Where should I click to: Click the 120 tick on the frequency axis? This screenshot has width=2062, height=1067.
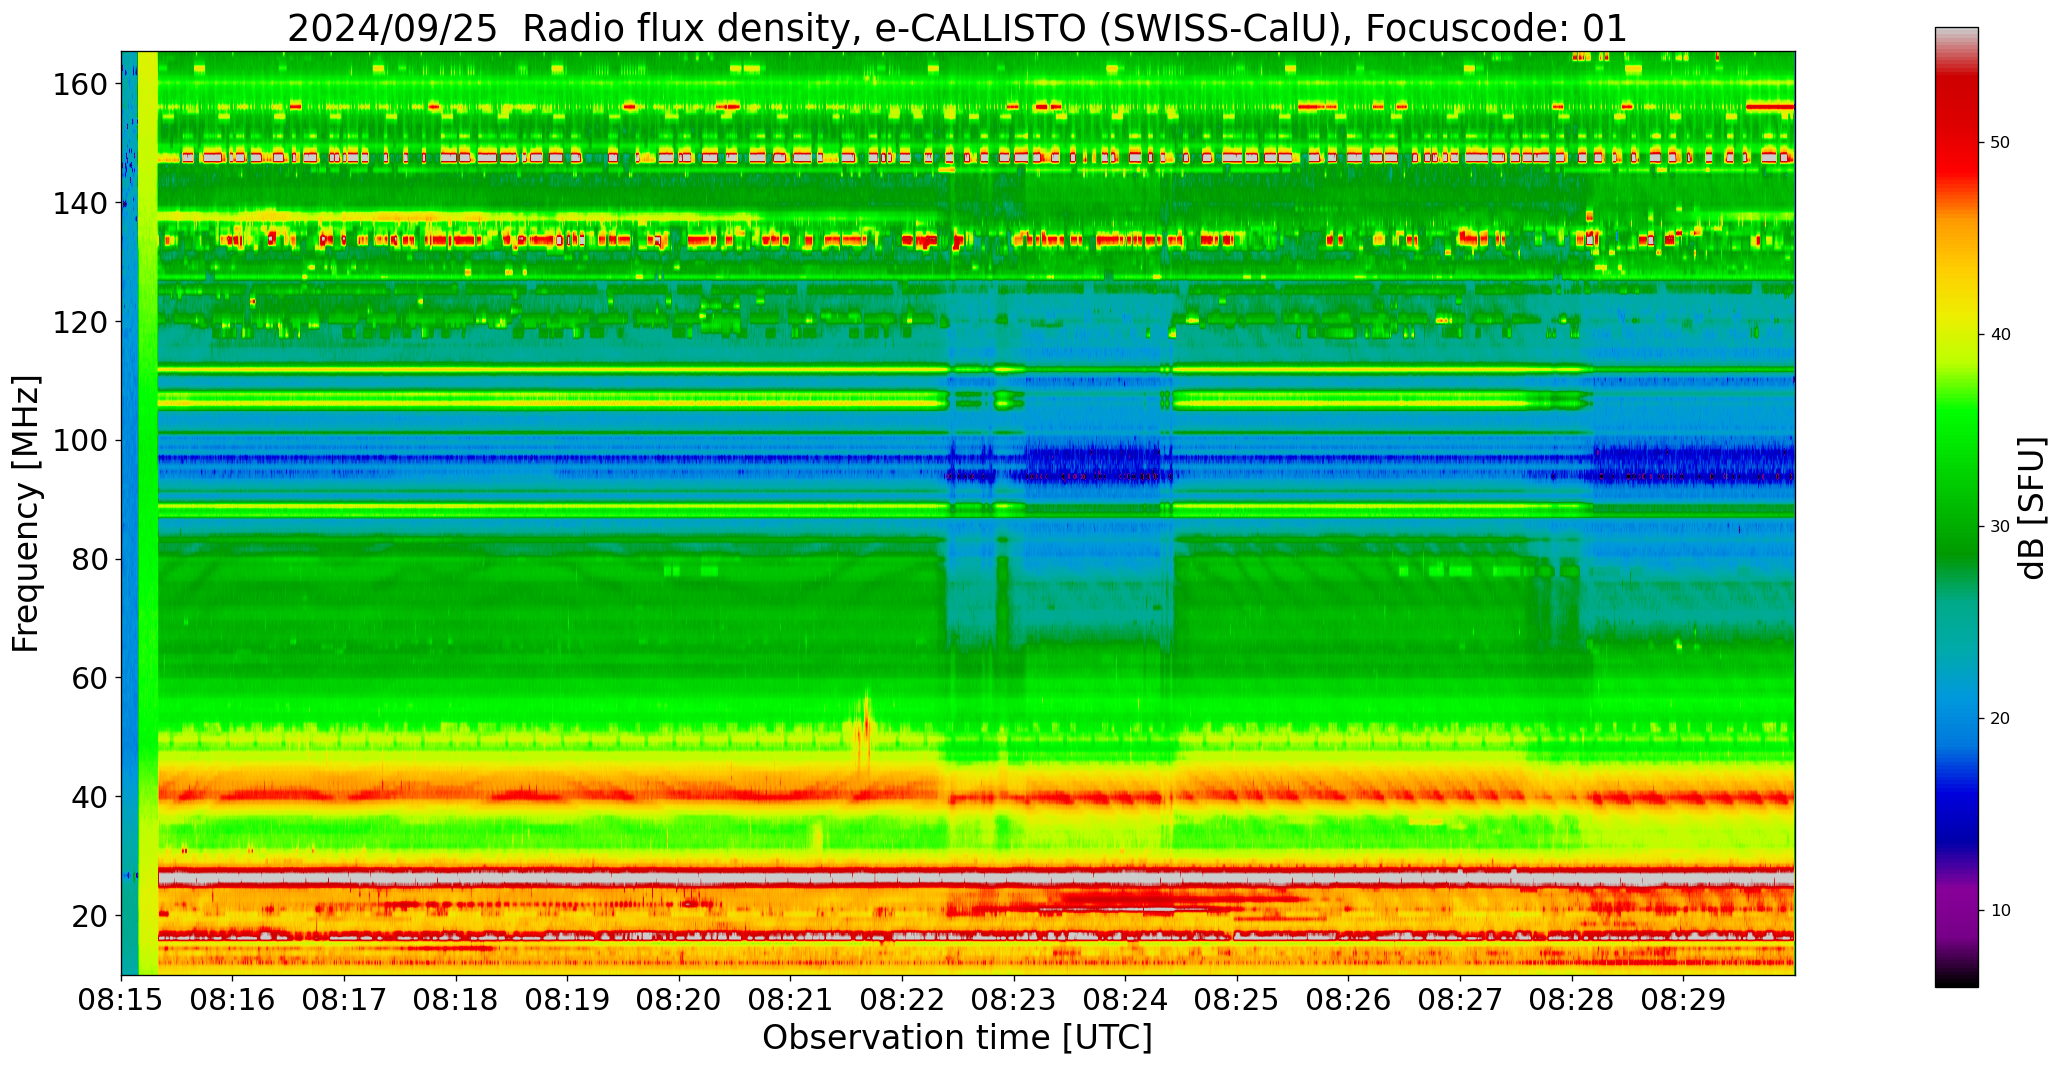[x=81, y=322]
